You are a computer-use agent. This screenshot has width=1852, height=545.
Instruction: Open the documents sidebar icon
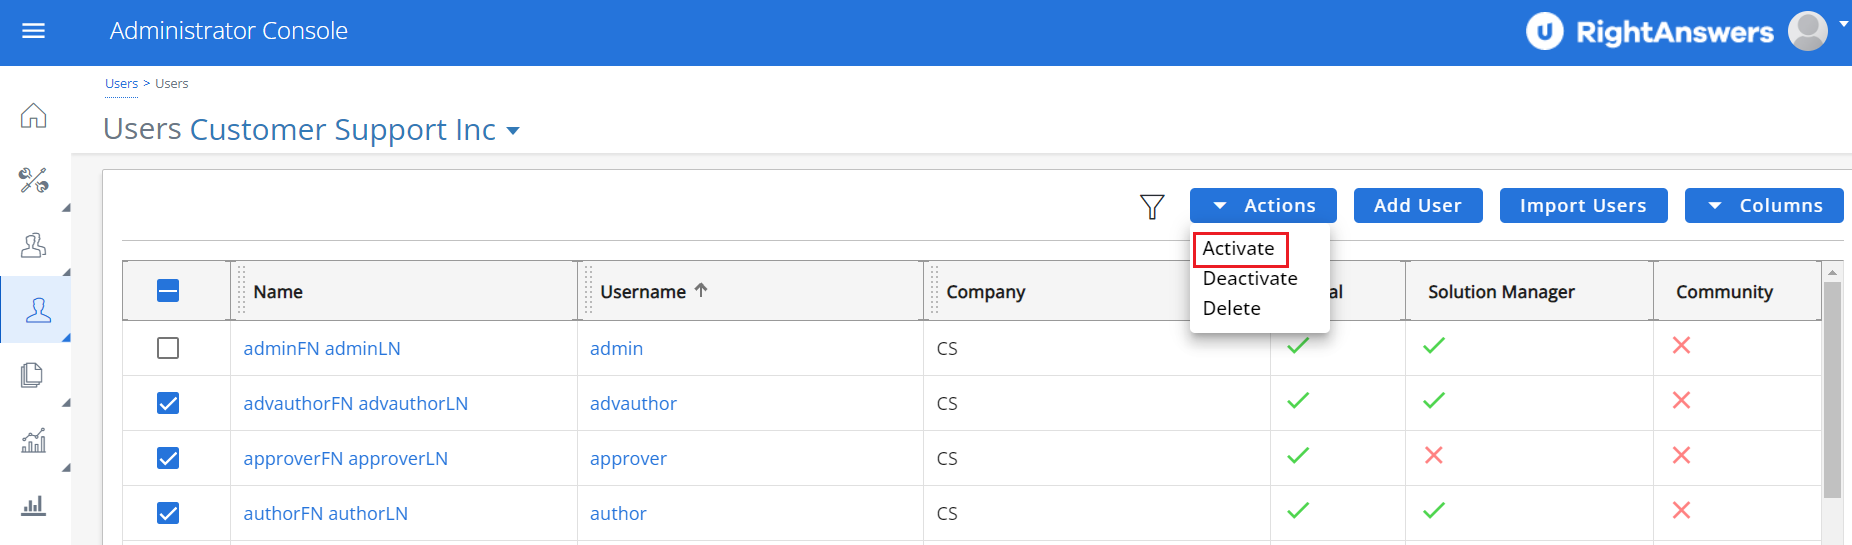pyautogui.click(x=34, y=375)
